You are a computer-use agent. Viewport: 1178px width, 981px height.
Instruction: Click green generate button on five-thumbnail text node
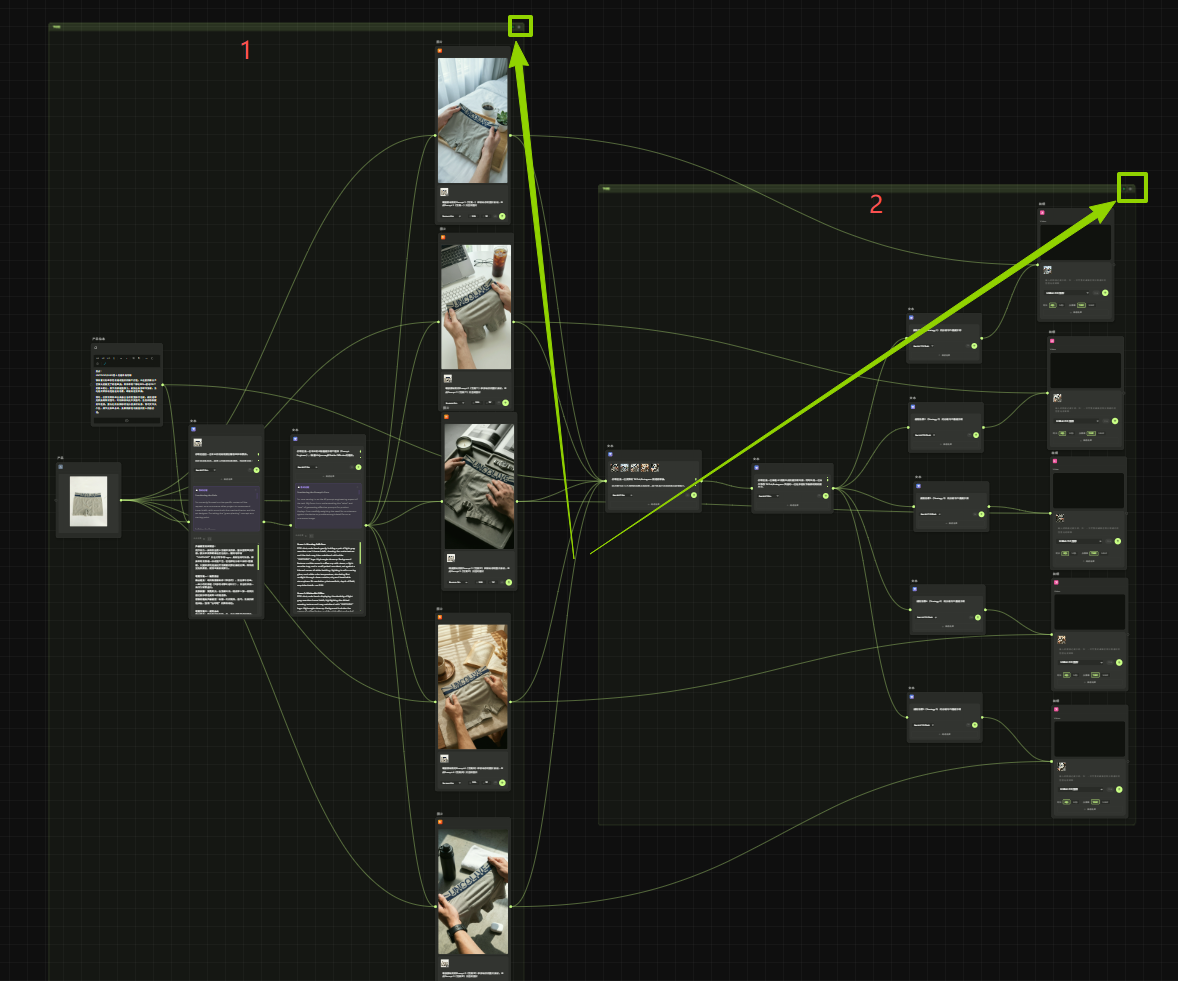coord(693,495)
